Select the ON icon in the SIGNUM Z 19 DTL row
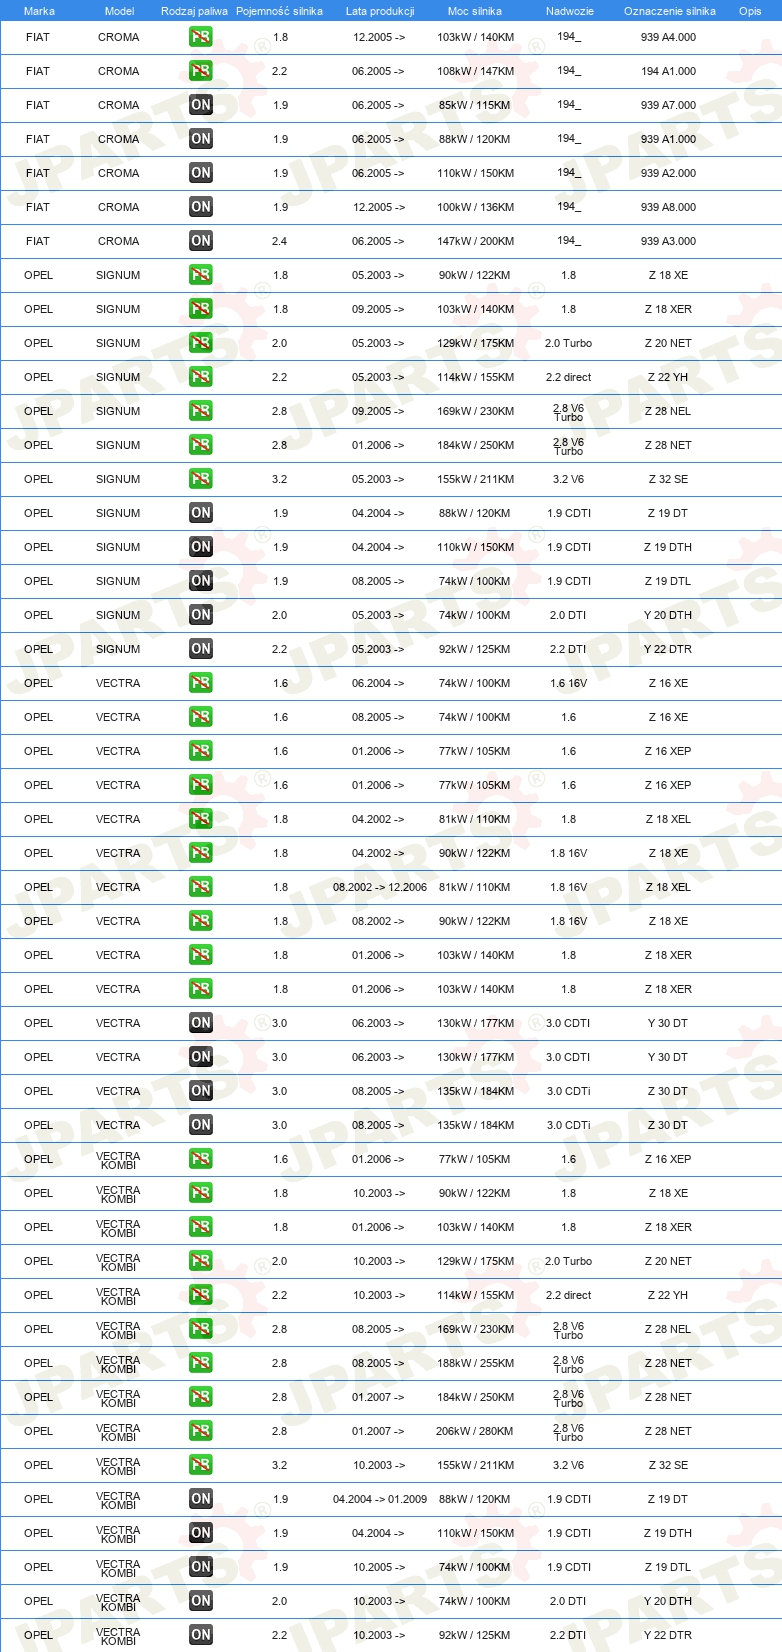This screenshot has height=1652, width=782. (x=201, y=581)
